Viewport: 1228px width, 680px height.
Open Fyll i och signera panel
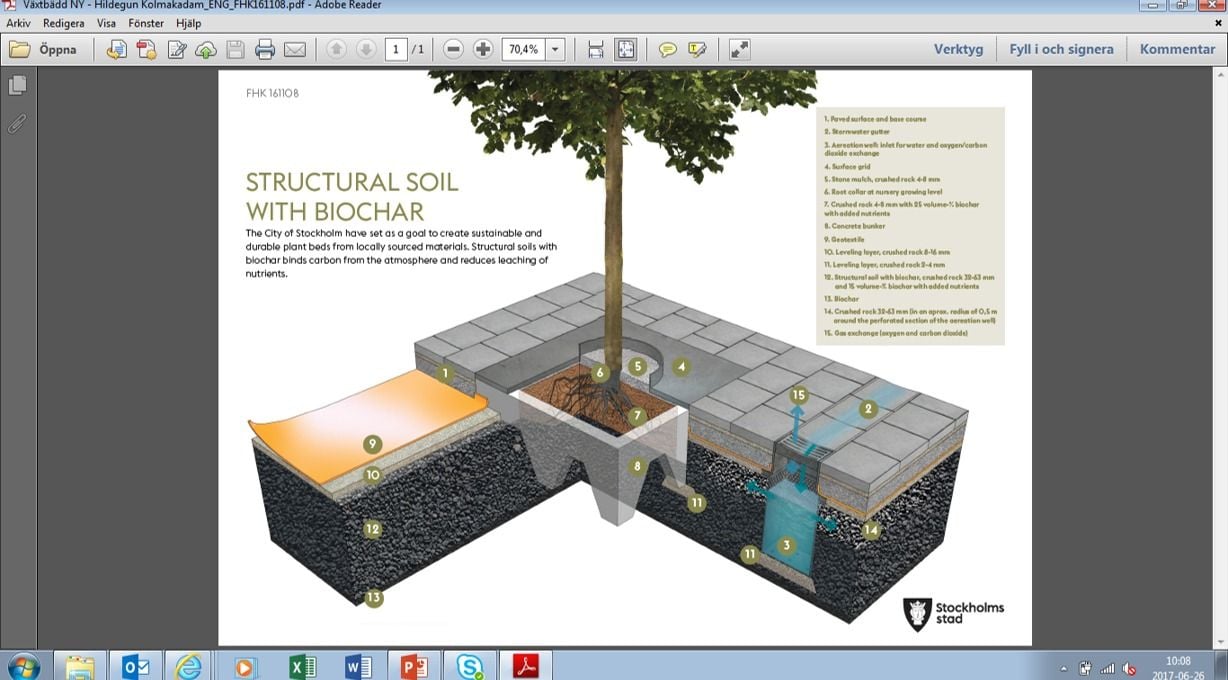pos(1061,49)
